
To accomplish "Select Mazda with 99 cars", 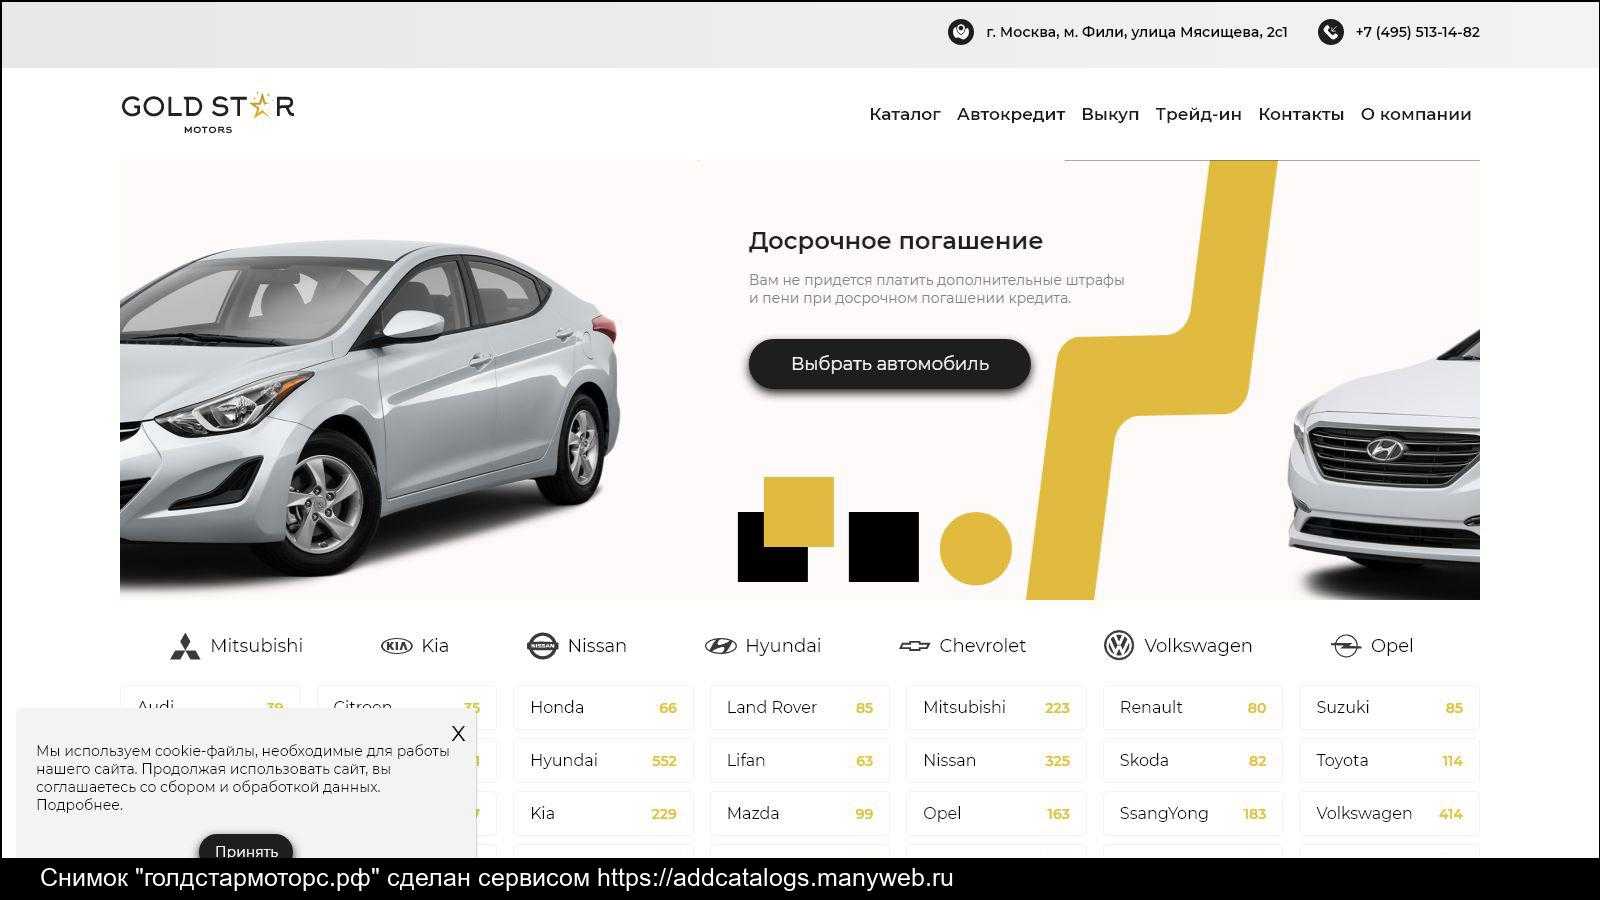I will pos(800,814).
